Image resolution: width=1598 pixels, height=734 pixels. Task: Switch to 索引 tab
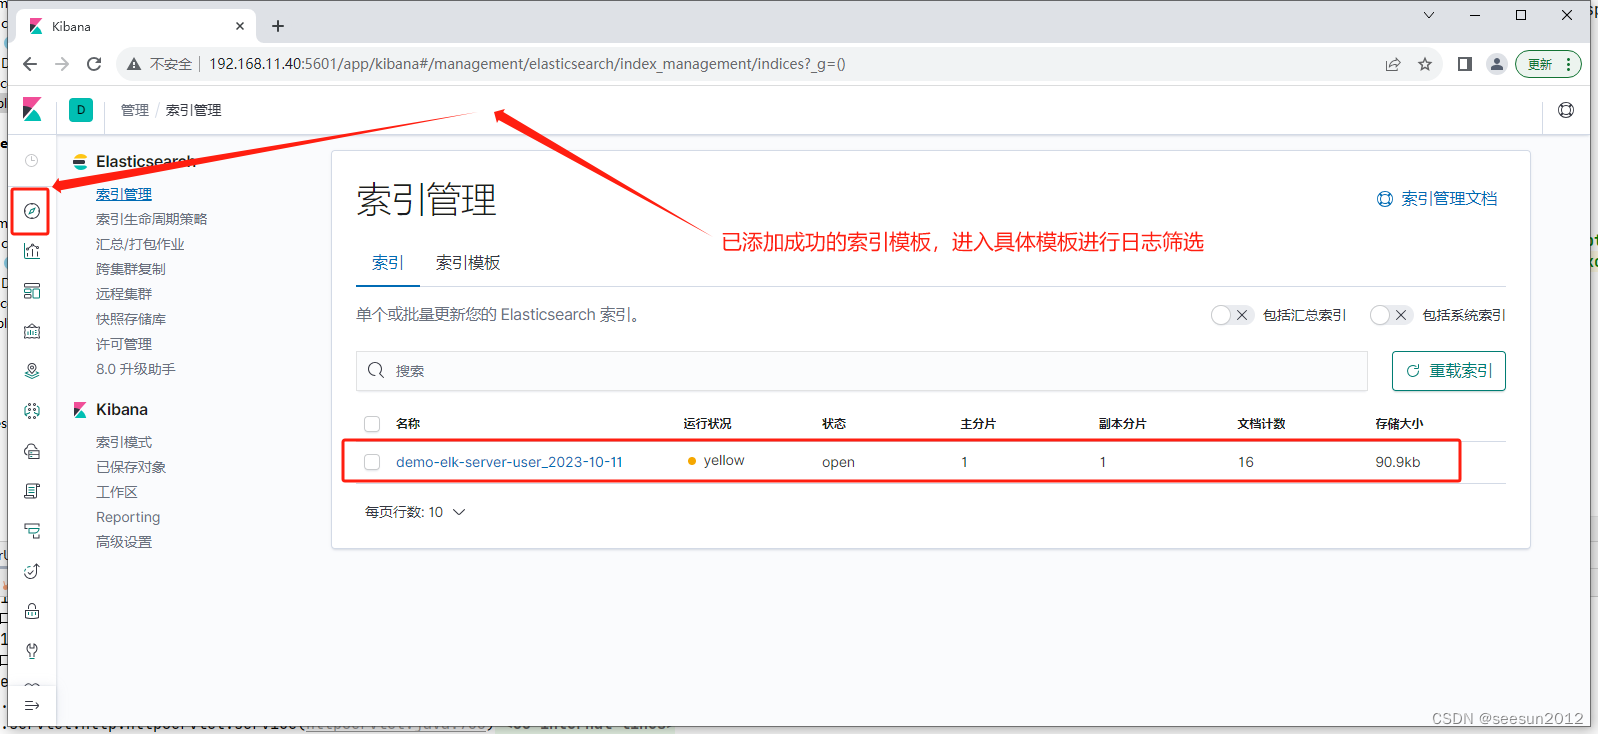388,263
